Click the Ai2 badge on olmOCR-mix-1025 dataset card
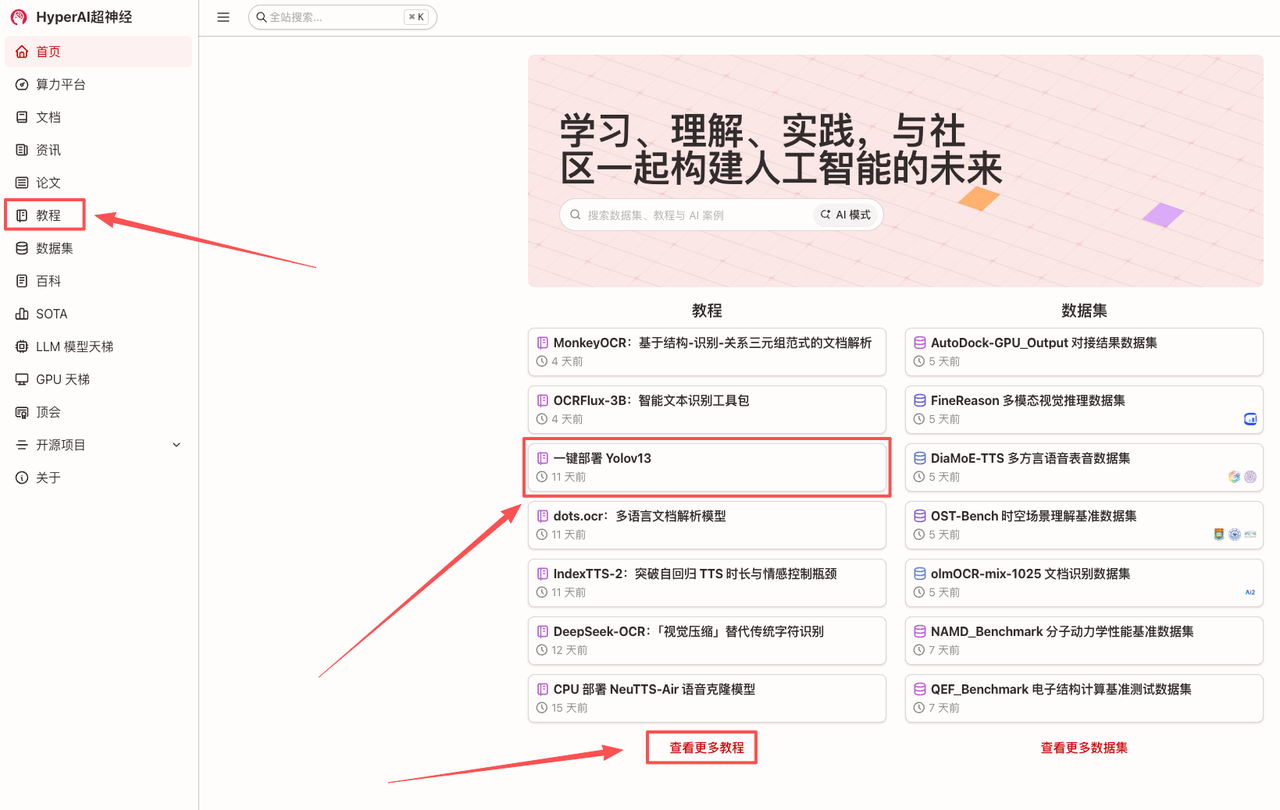This screenshot has width=1280, height=810. tap(1249, 592)
